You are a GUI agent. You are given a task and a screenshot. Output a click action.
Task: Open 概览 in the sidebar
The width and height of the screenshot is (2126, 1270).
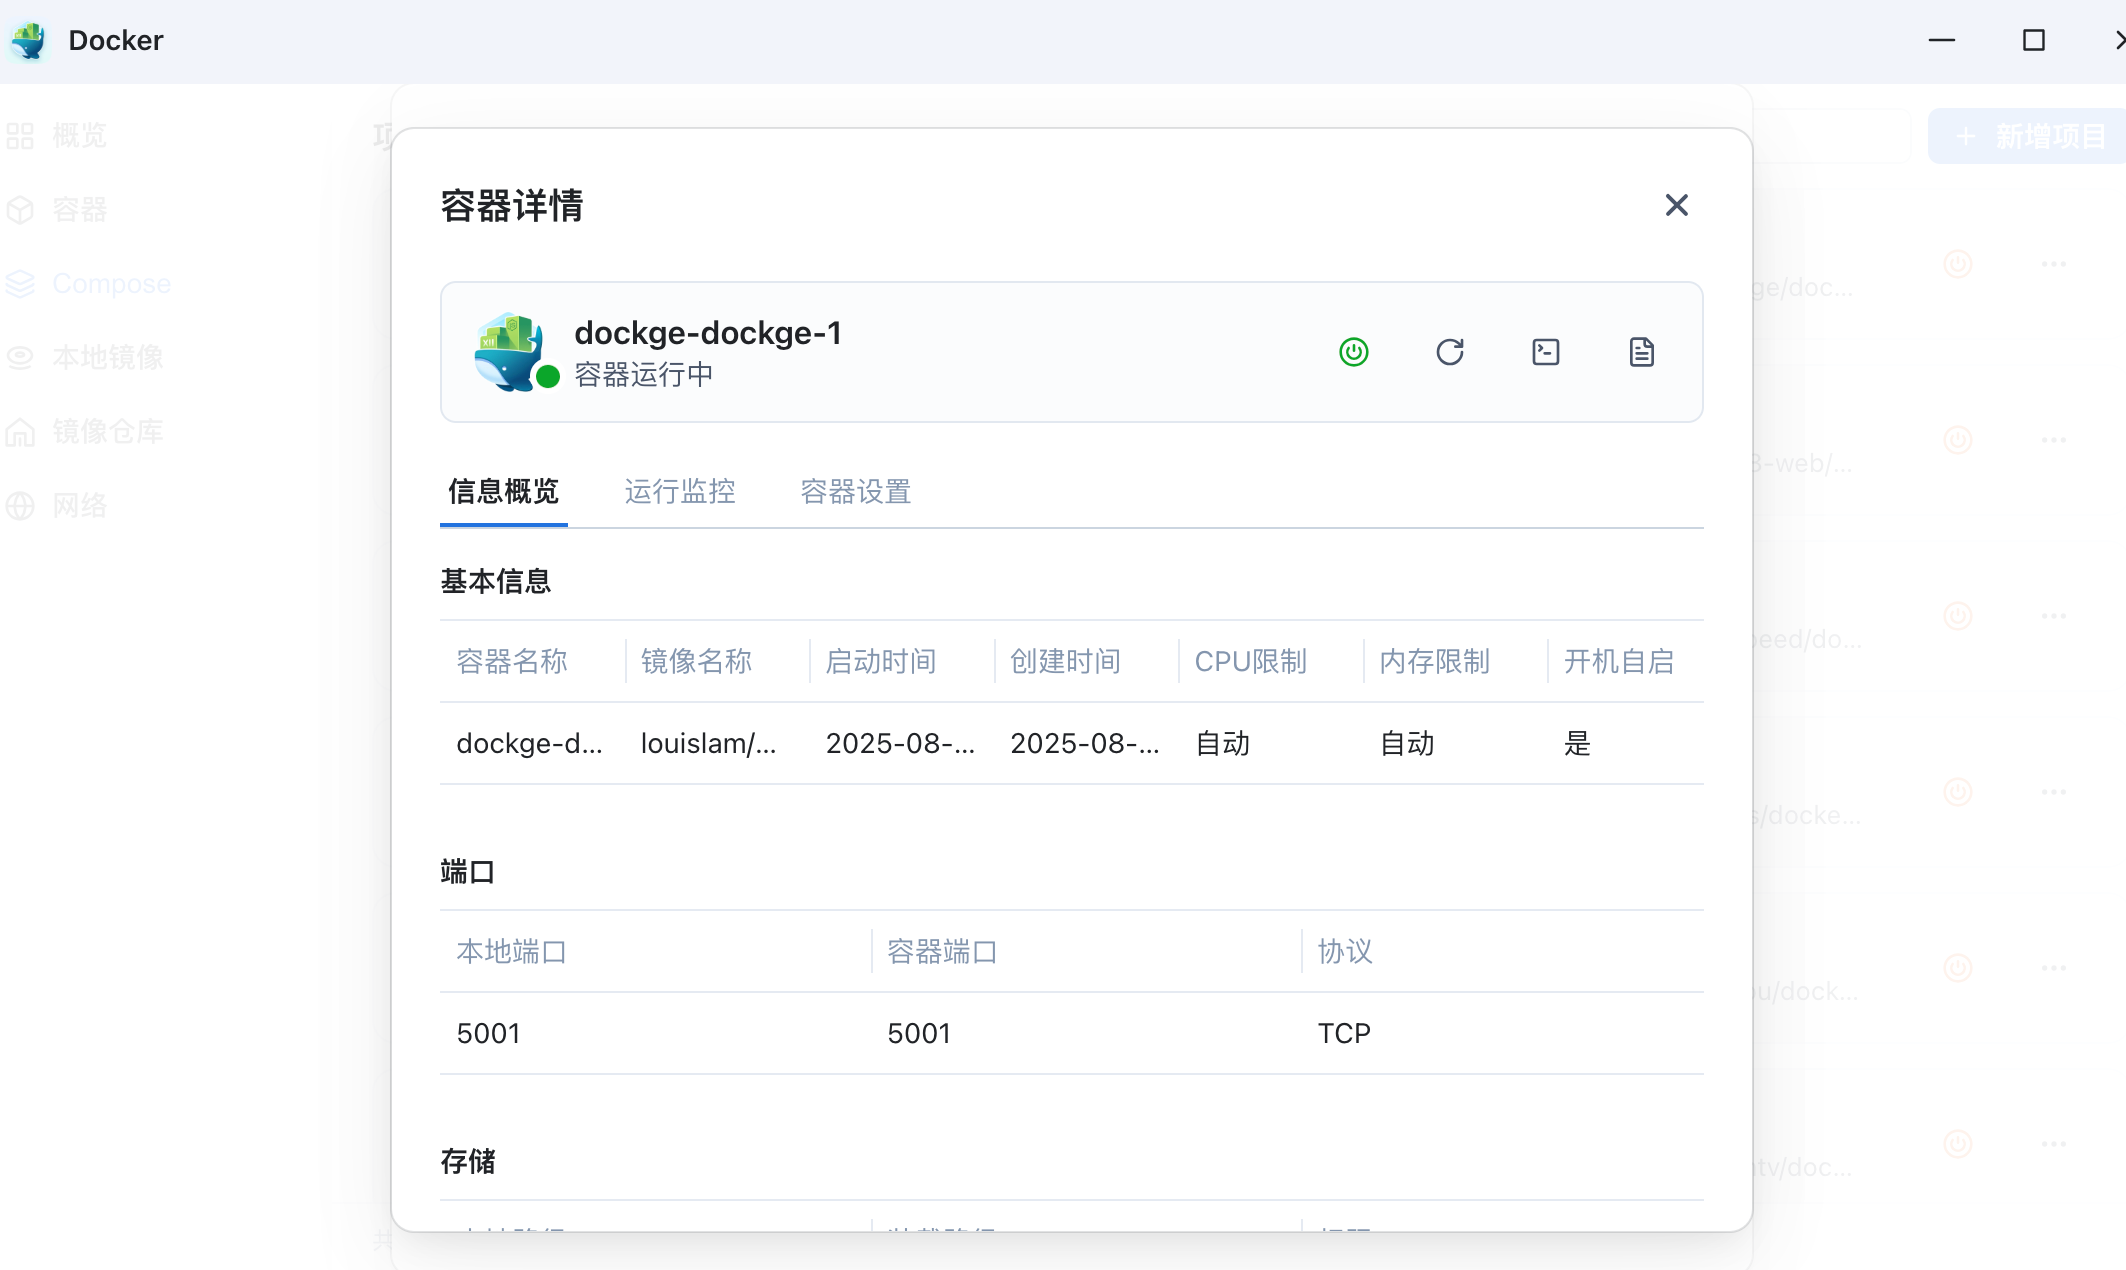[79, 136]
